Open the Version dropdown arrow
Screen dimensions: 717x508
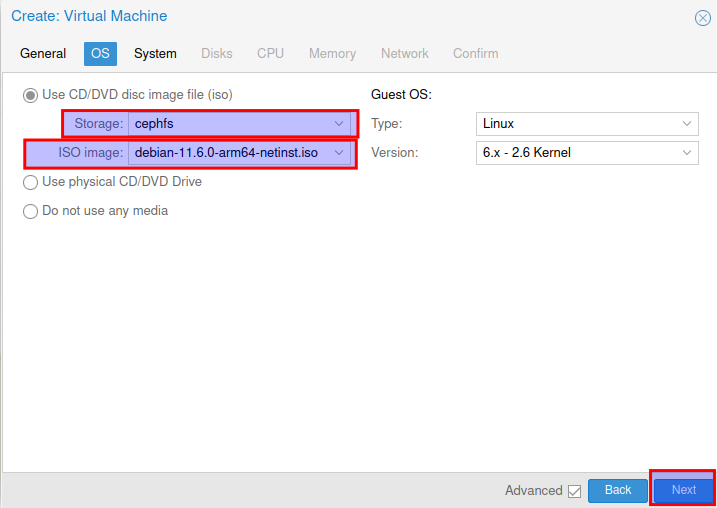click(687, 153)
